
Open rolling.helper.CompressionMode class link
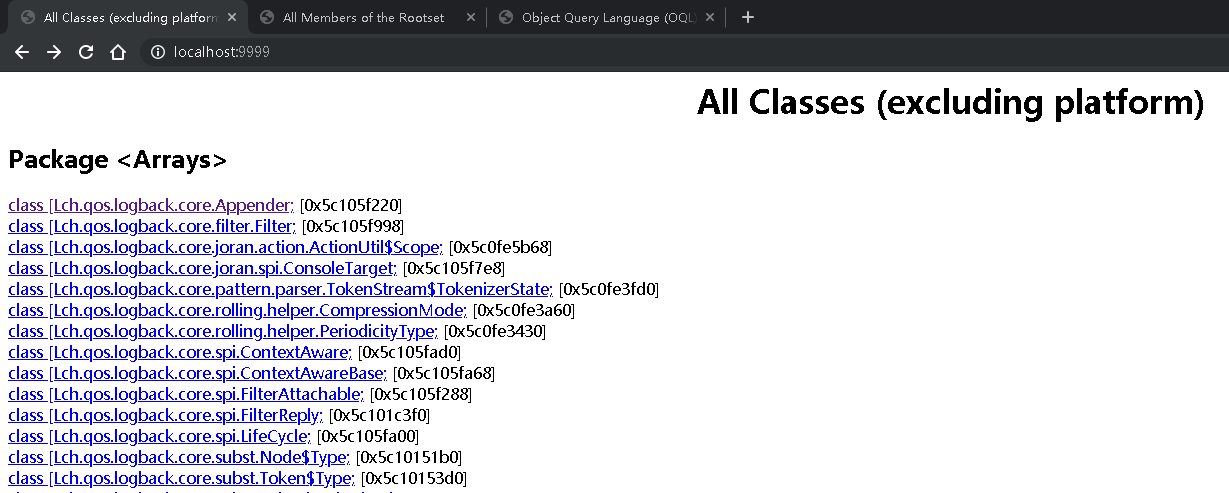[x=237, y=310]
